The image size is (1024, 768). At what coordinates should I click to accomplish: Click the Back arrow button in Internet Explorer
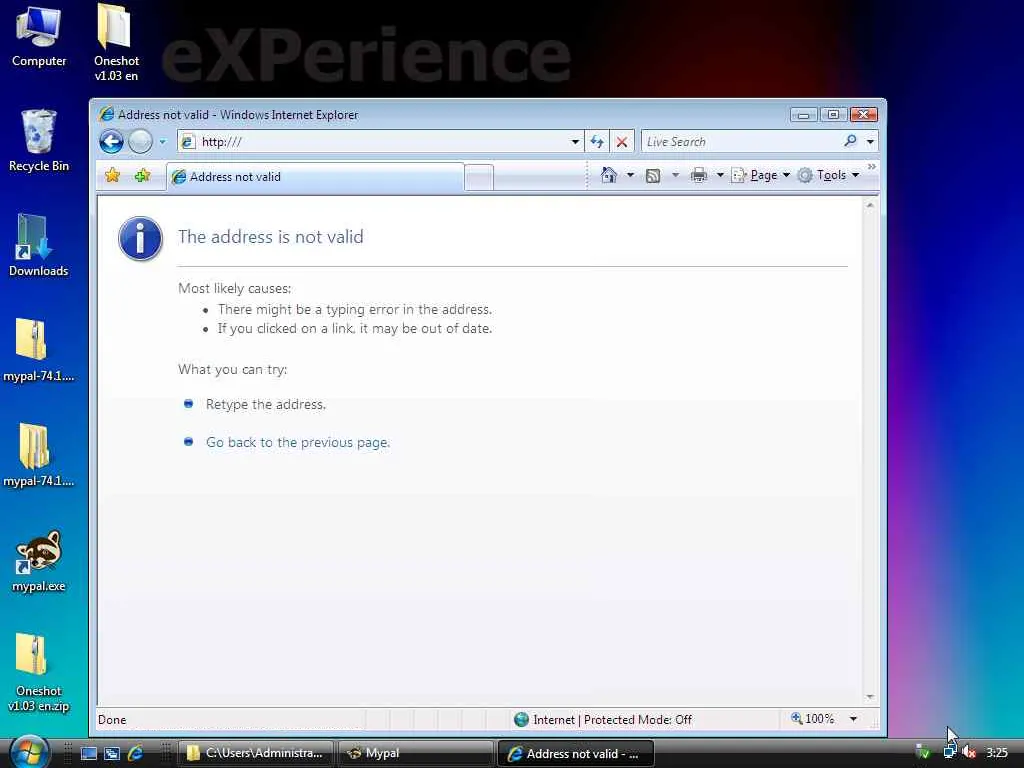coord(112,141)
